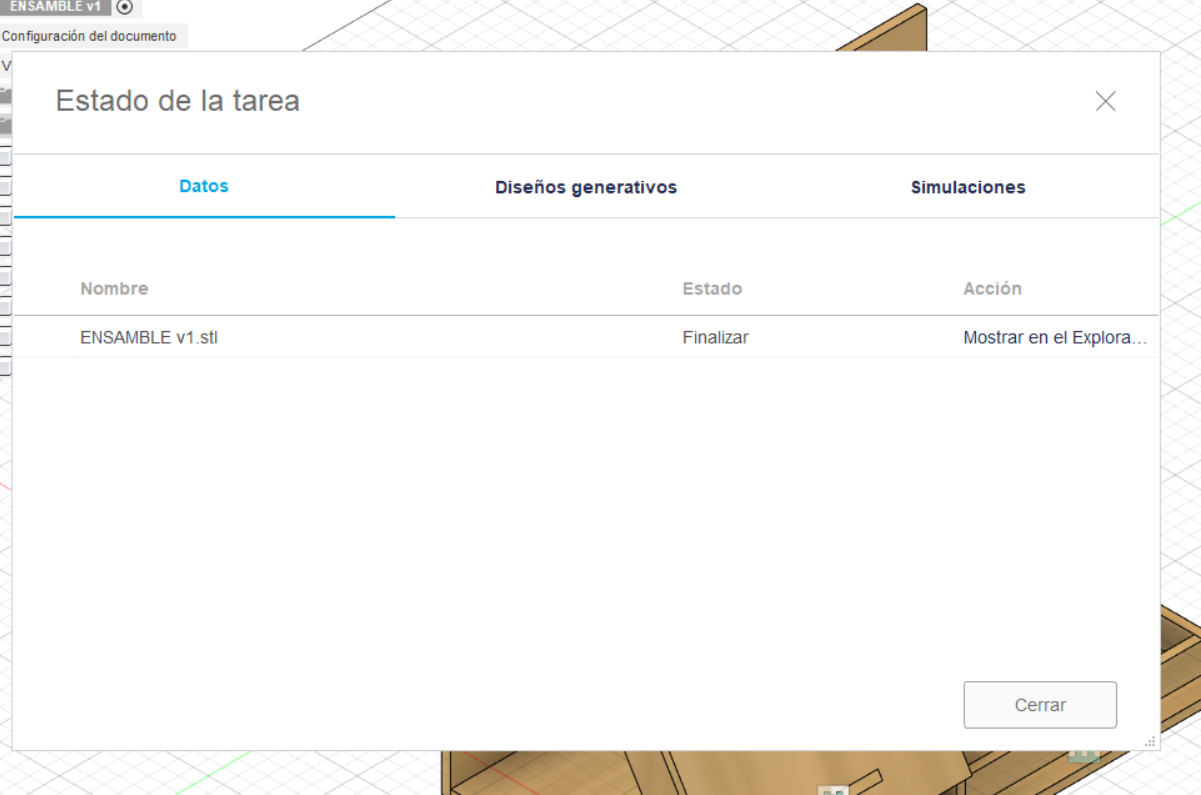
Task: Follow the Mostrar en el Explorador link
Action: coord(1055,337)
